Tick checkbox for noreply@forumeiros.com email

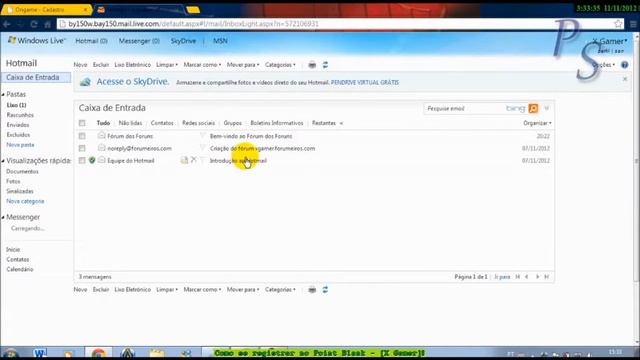[x=82, y=148]
